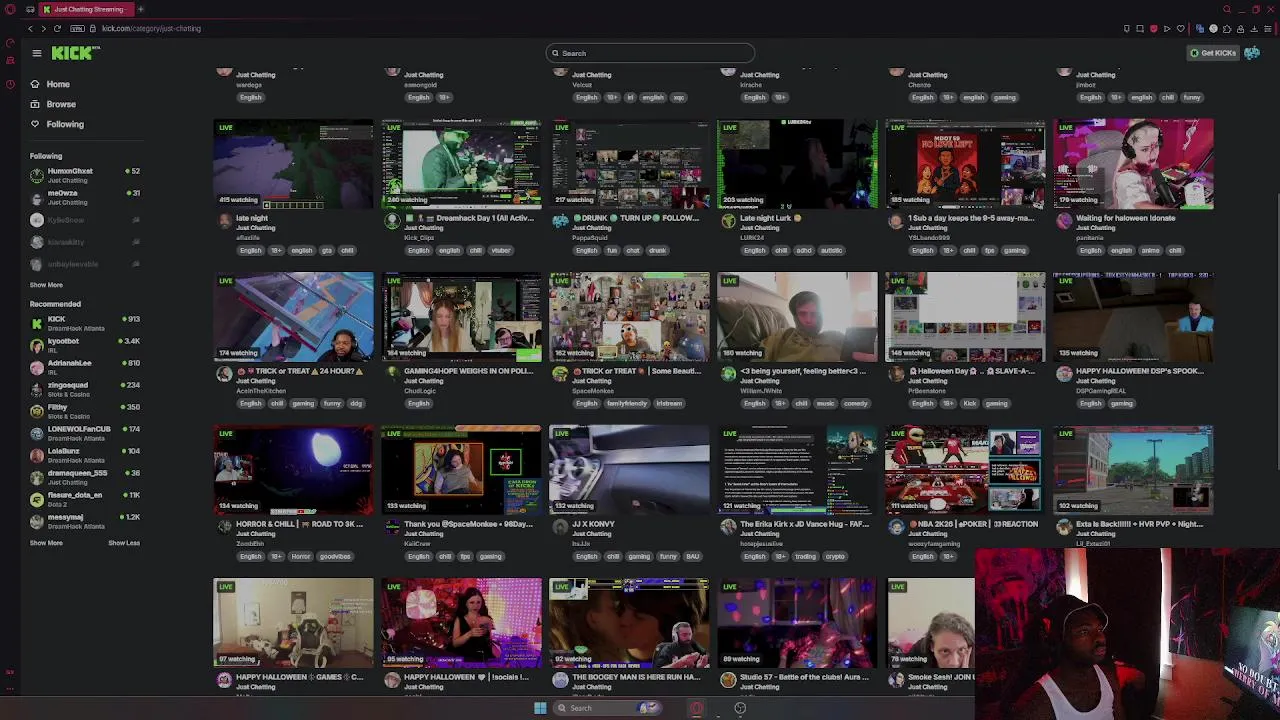The image size is (1280, 720).
Task: Go back in the browser
Action: [x=30, y=28]
